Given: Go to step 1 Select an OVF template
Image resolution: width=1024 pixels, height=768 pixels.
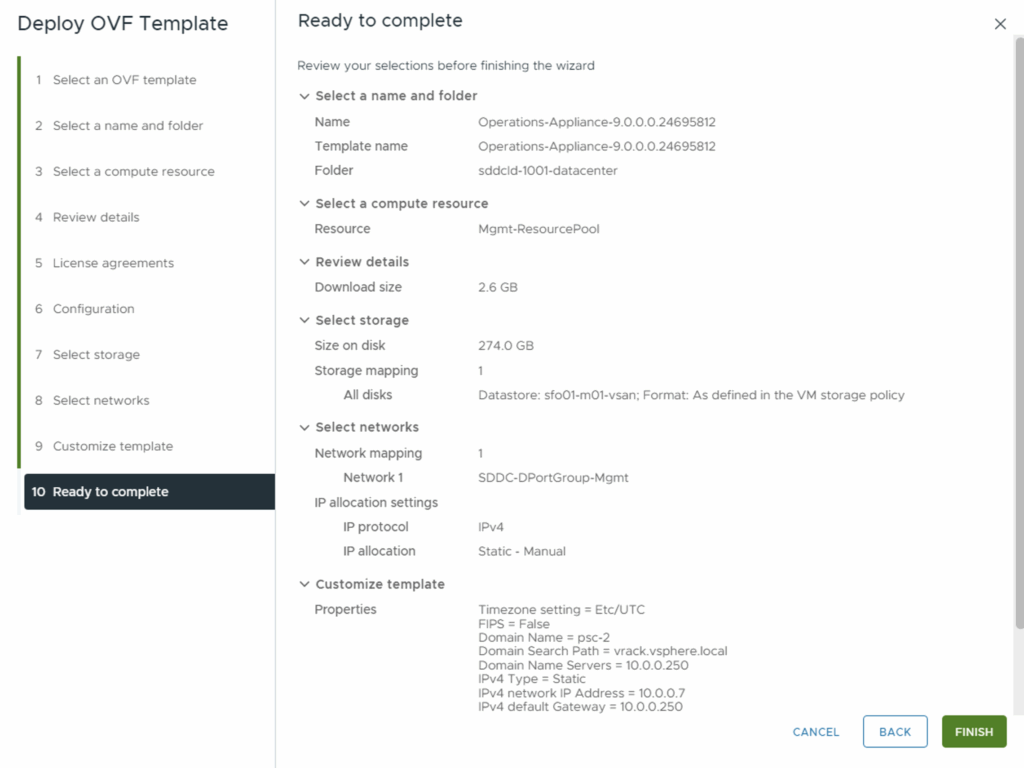Looking at the screenshot, I should [x=124, y=80].
